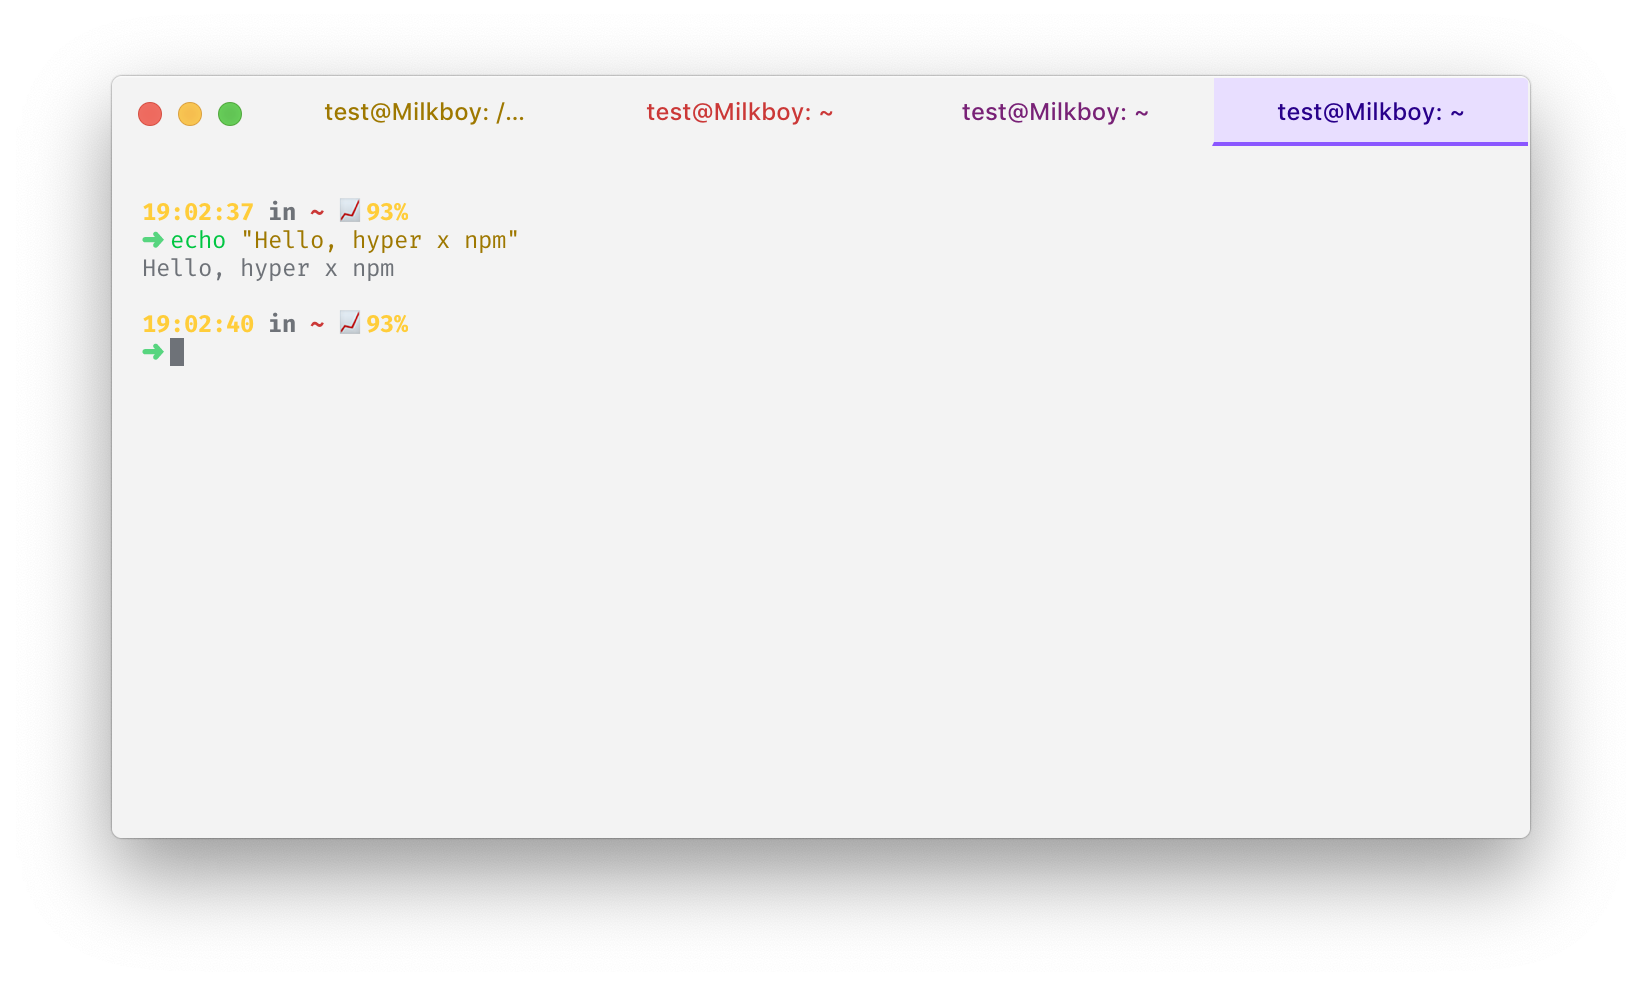Click the yellow traffic light button
Viewport: 1642px width, 986px height.
click(190, 113)
